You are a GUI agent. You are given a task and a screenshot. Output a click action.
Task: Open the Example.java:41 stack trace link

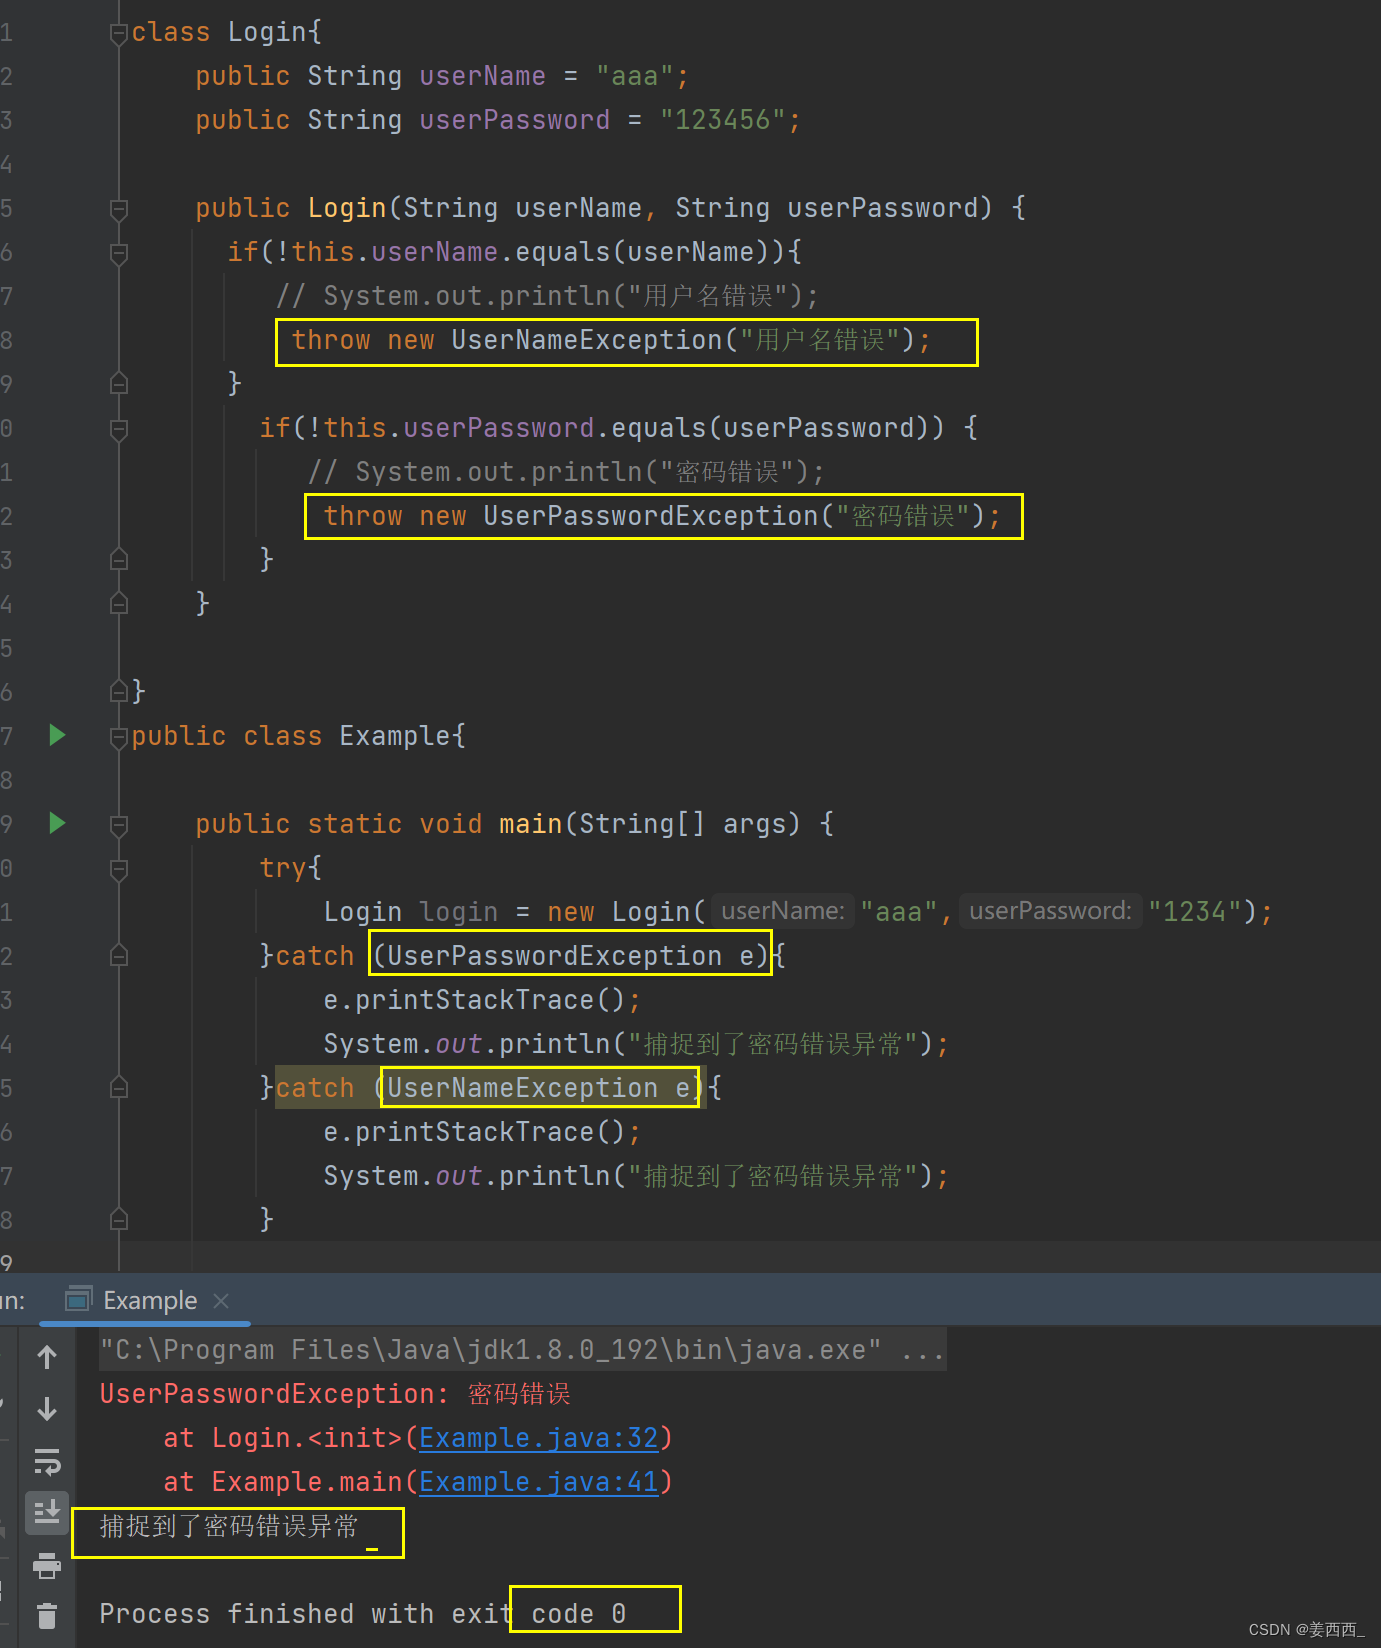click(538, 1482)
